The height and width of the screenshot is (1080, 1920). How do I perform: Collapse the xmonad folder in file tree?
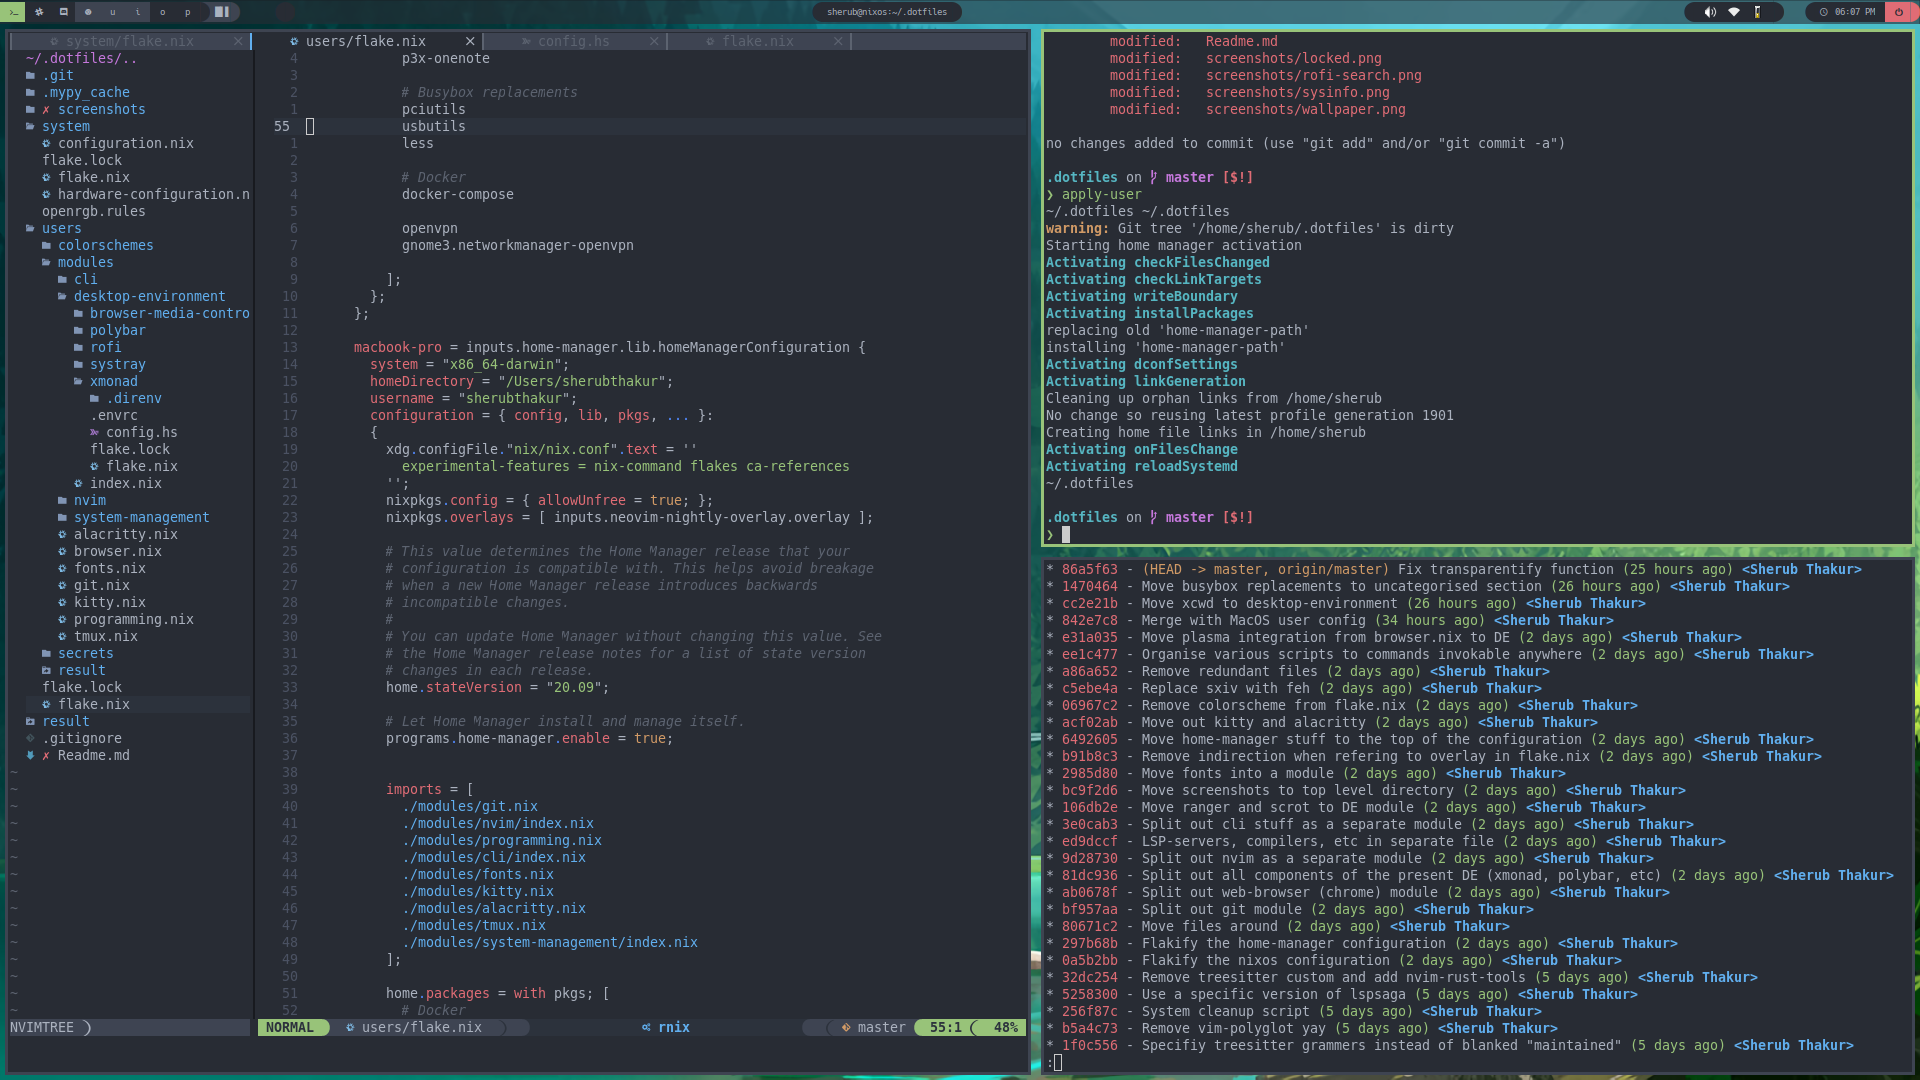tap(113, 381)
